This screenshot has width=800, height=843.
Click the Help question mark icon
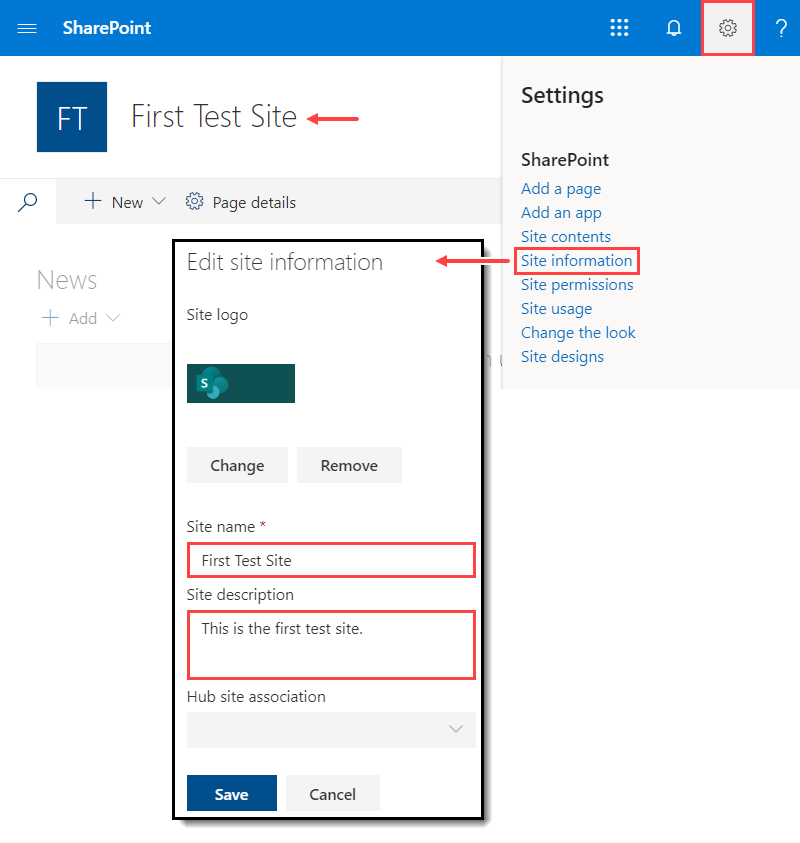point(781,28)
